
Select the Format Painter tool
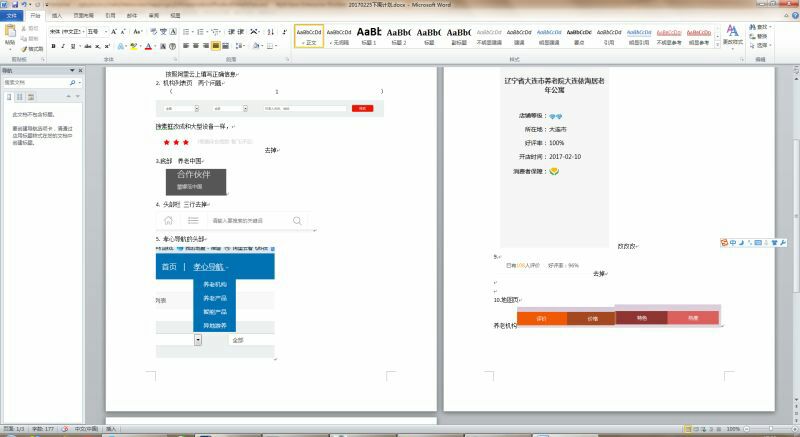pos(32,48)
